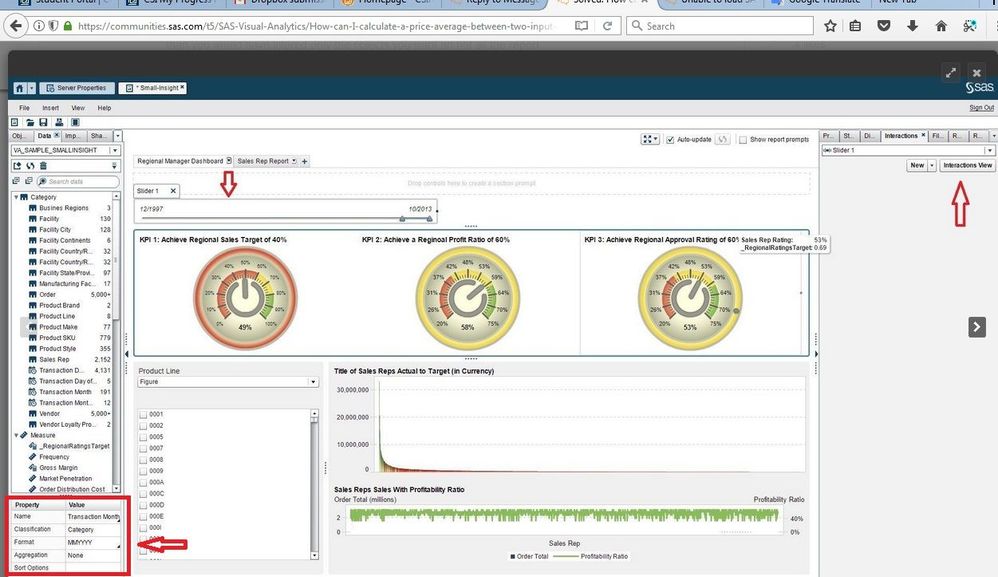Check Product Line item 0001

143,414
